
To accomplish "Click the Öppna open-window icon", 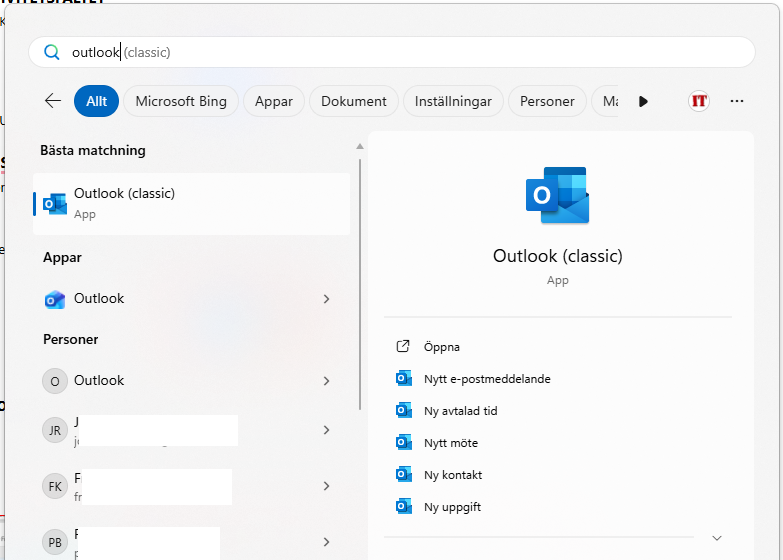I will coord(402,346).
